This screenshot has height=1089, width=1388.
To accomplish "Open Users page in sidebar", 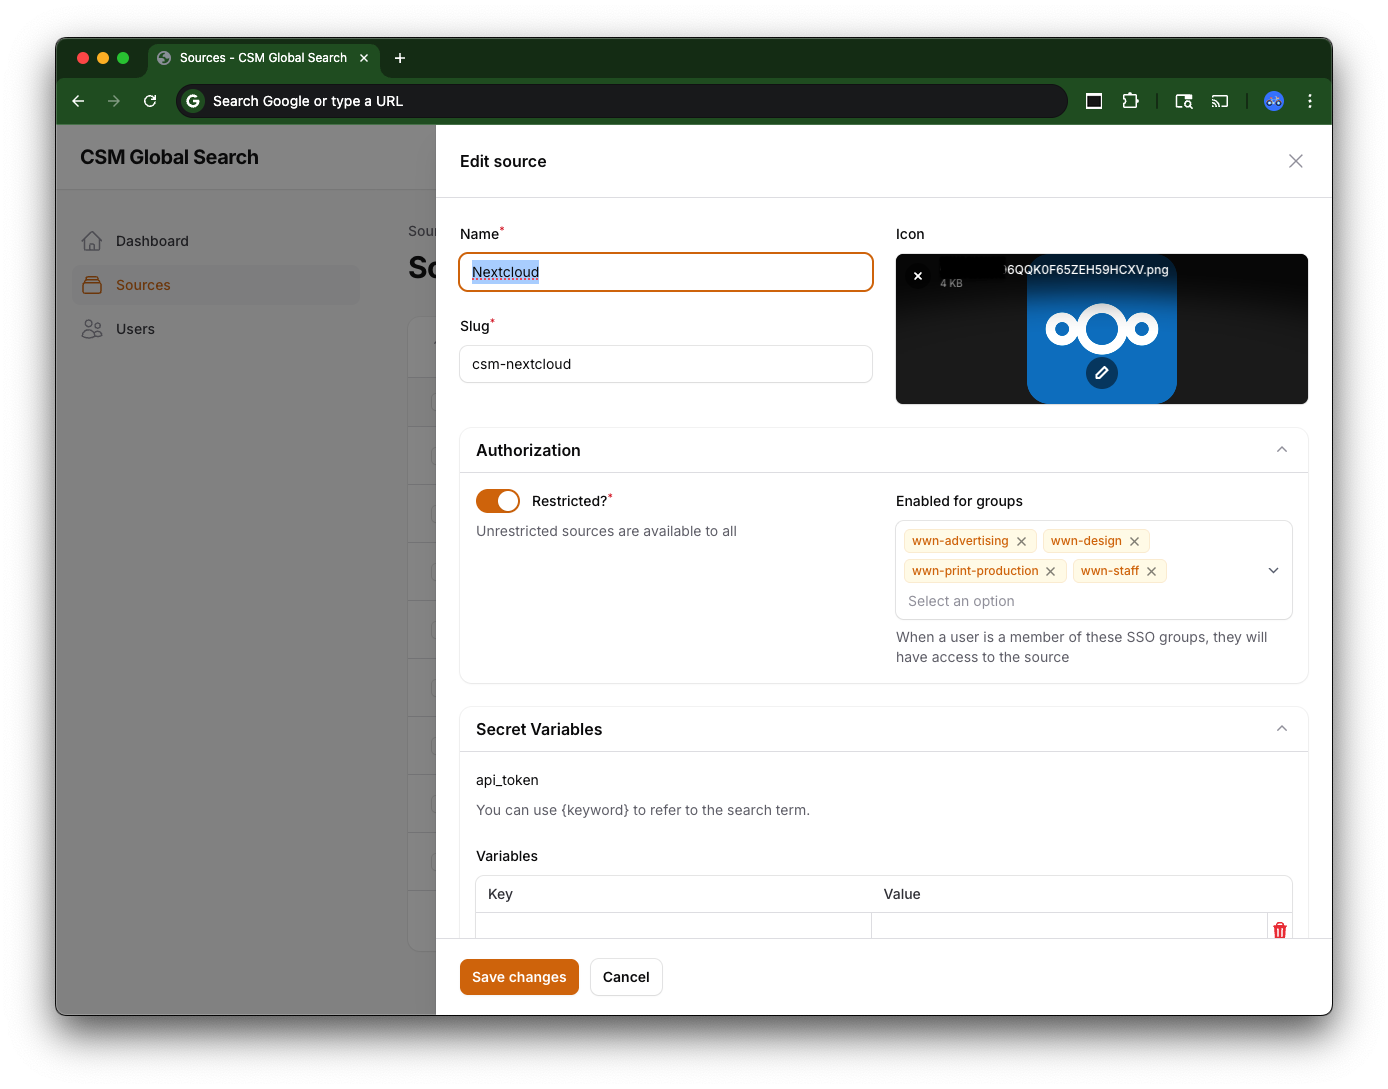I will pos(135,329).
